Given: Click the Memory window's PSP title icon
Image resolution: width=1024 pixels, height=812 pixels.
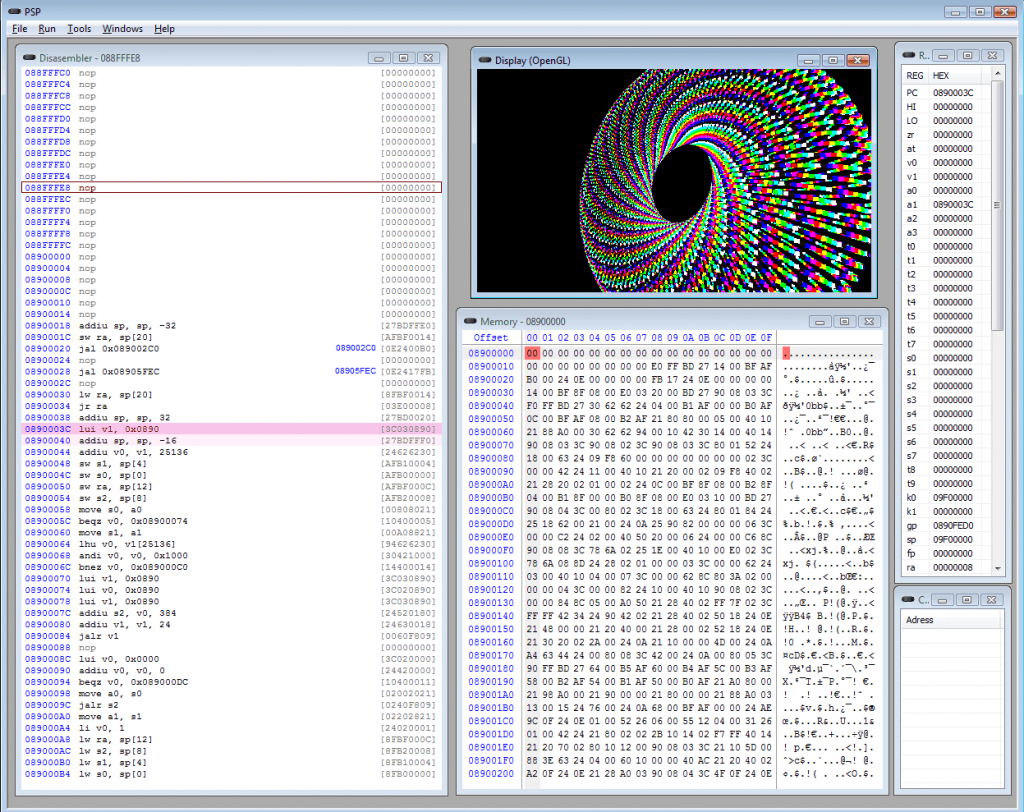Looking at the screenshot, I should 468,321.
